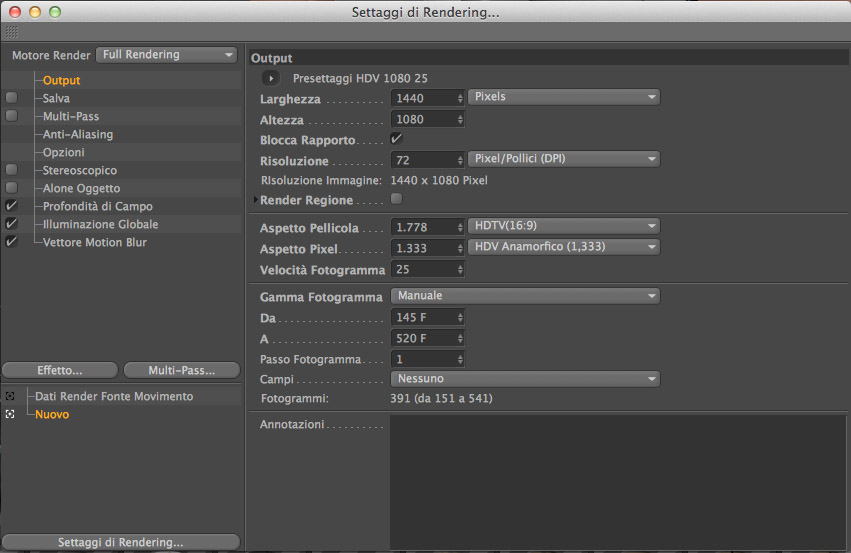
Task: Select Output in the settings tree
Action: point(61,80)
